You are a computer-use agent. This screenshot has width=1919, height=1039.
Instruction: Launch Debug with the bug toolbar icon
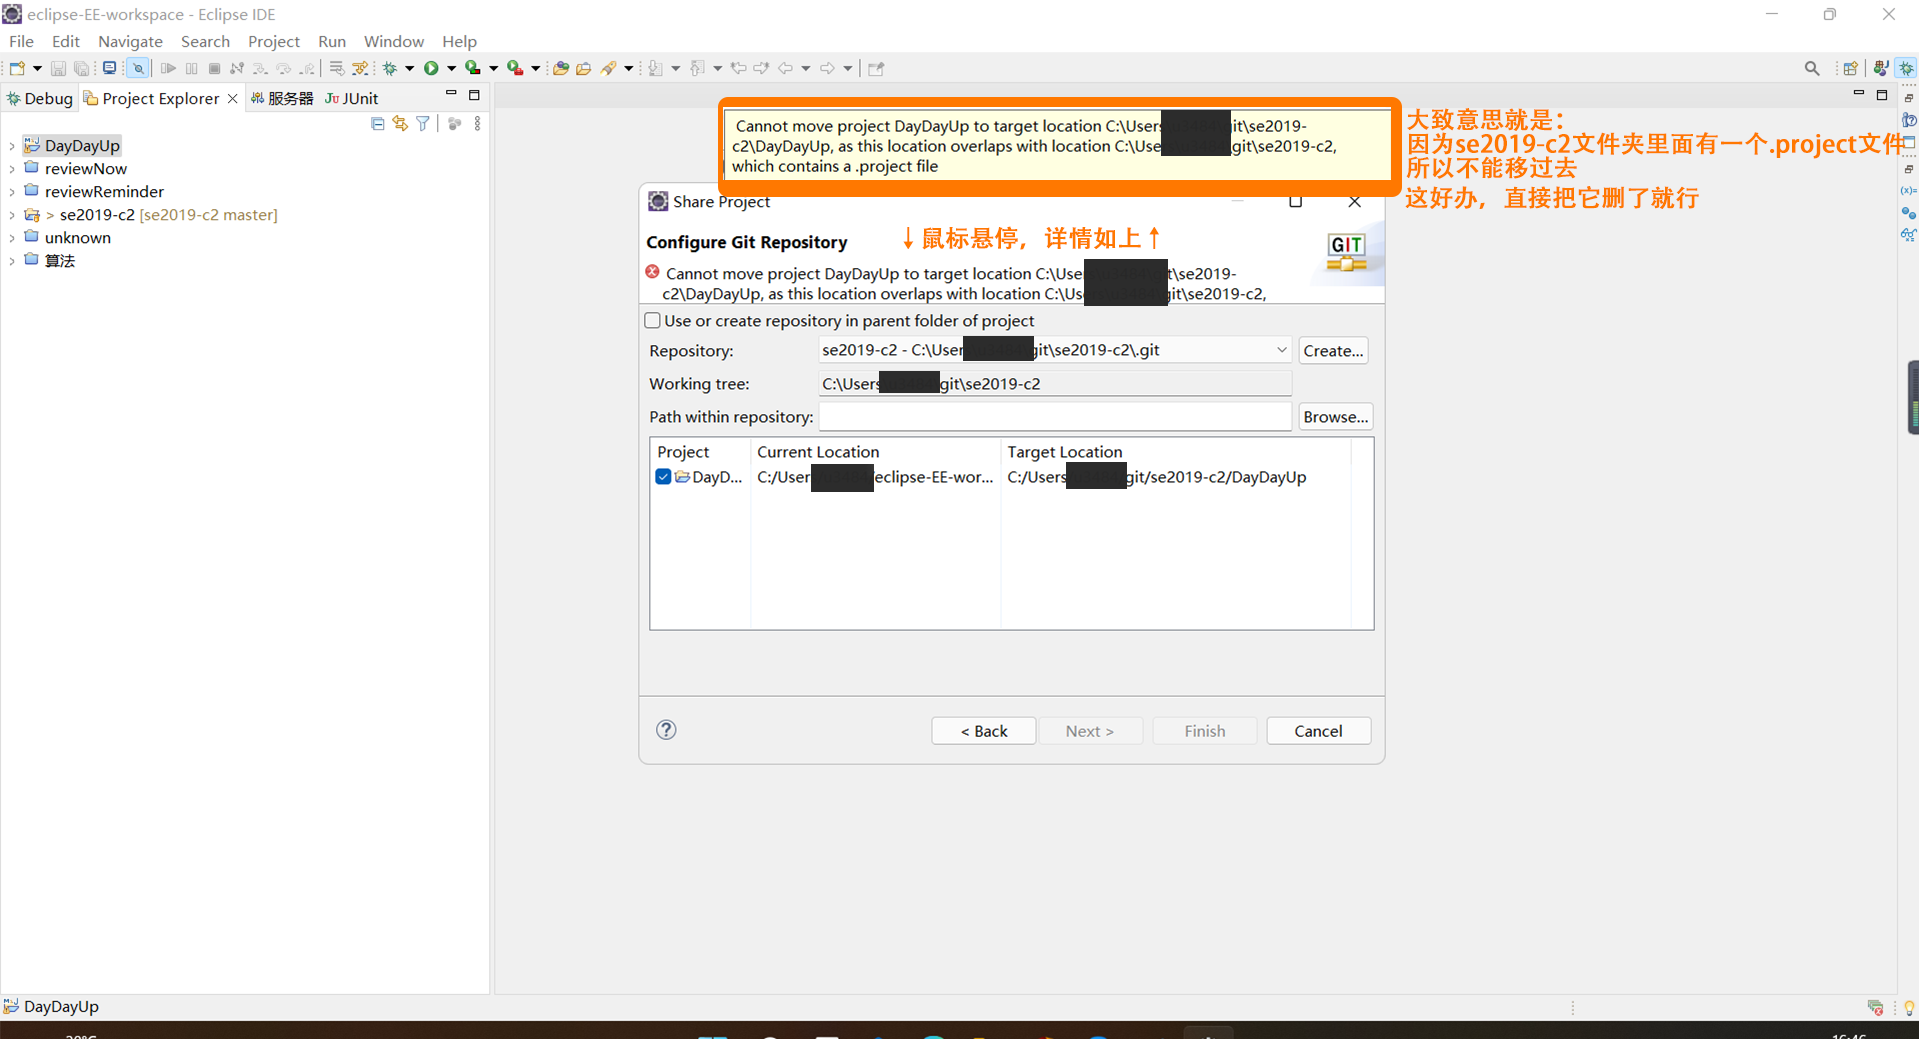click(x=389, y=68)
